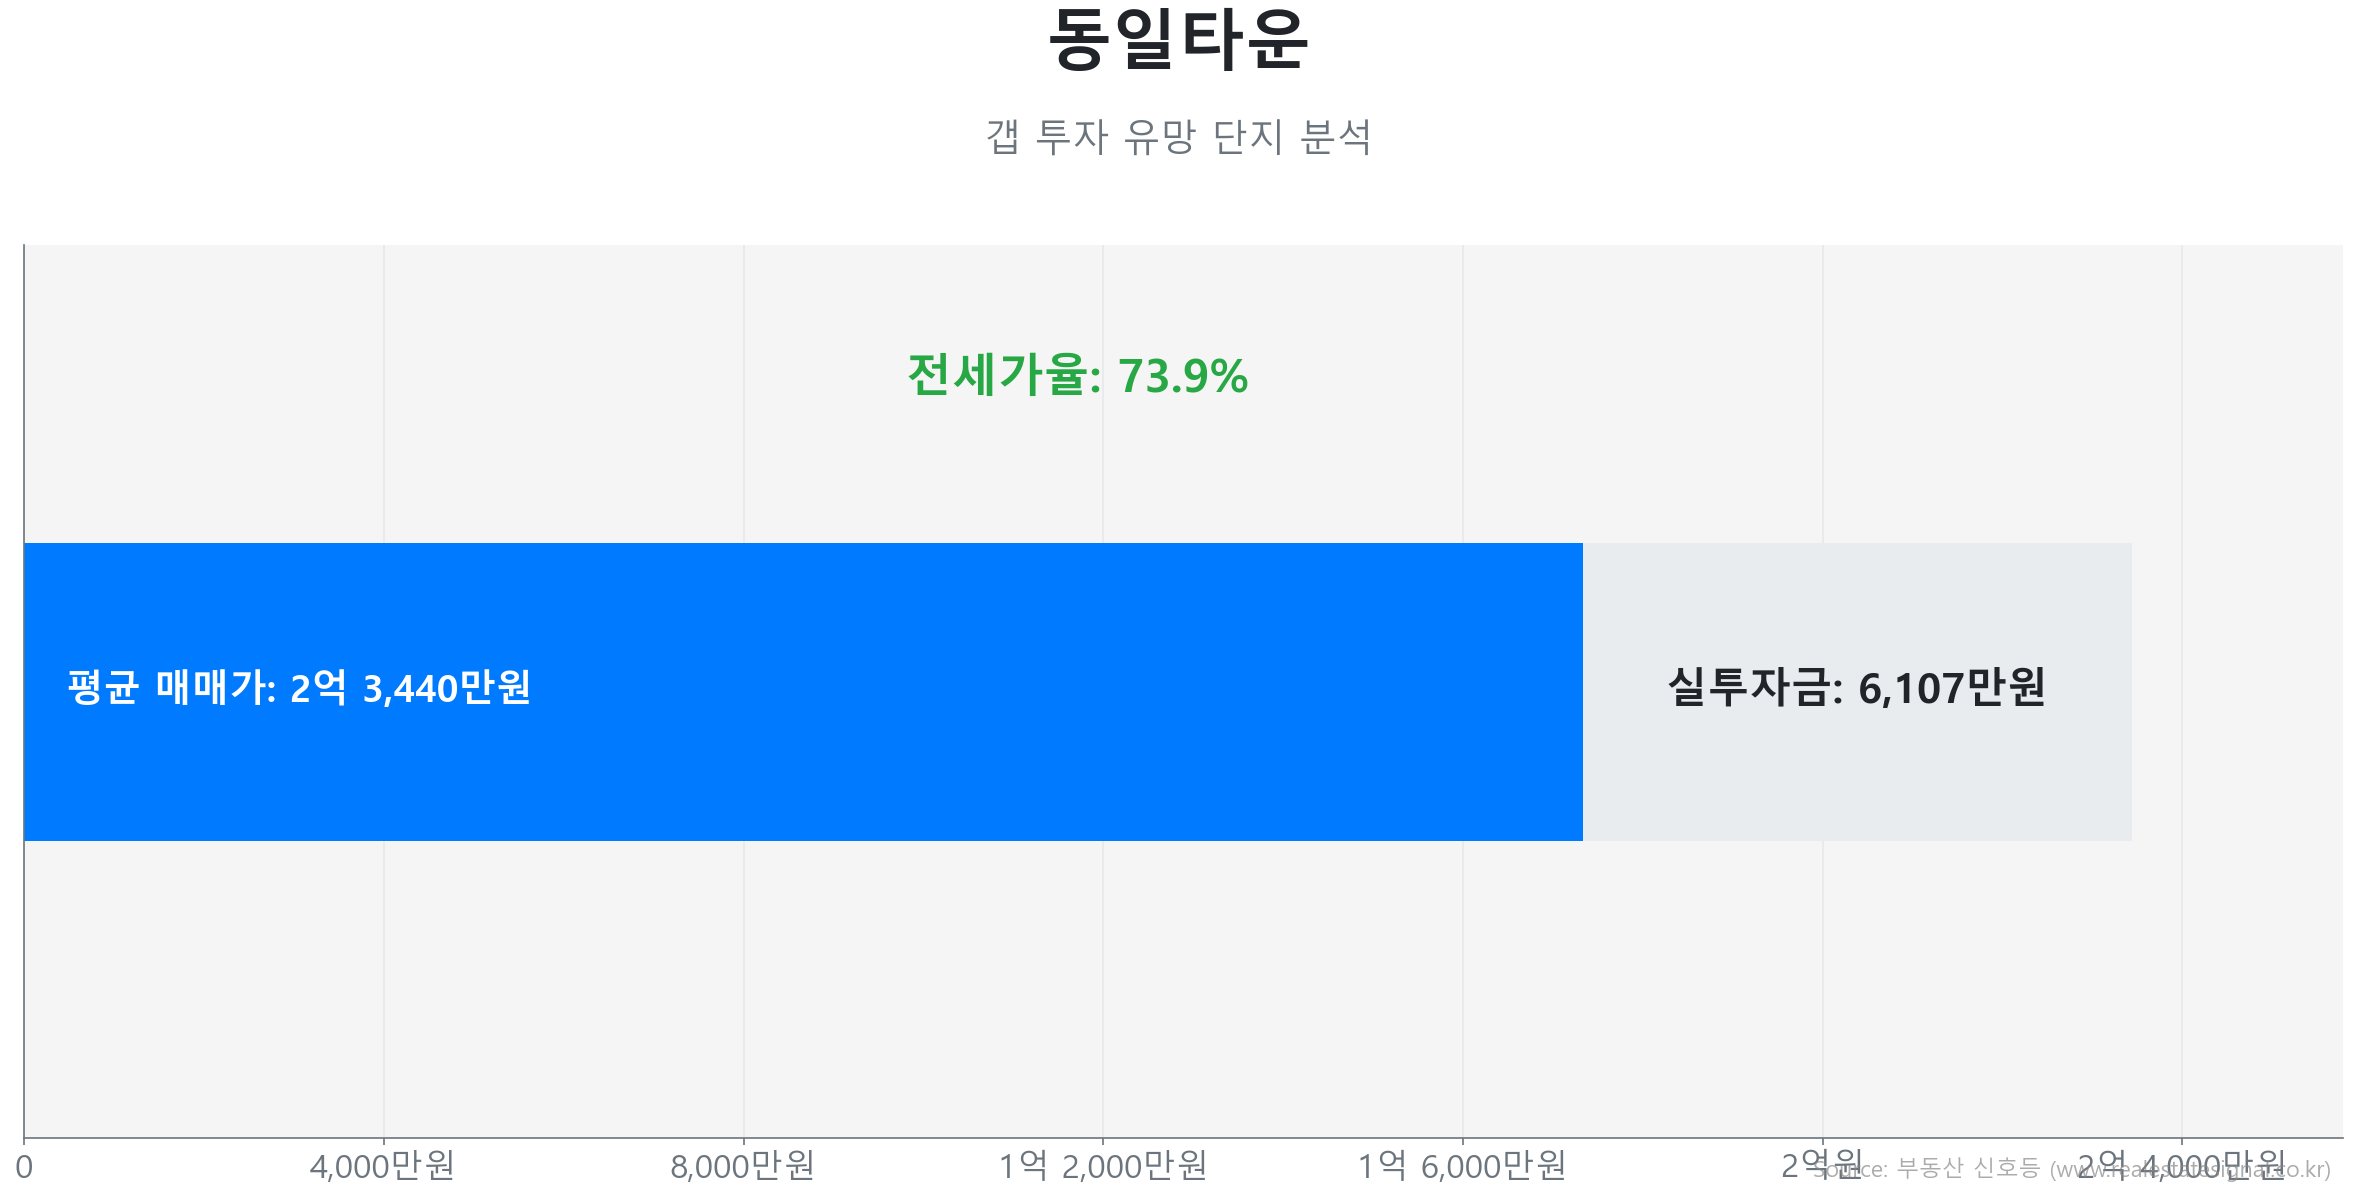Click the chart title 동일타운

pyautogui.click(x=1177, y=41)
